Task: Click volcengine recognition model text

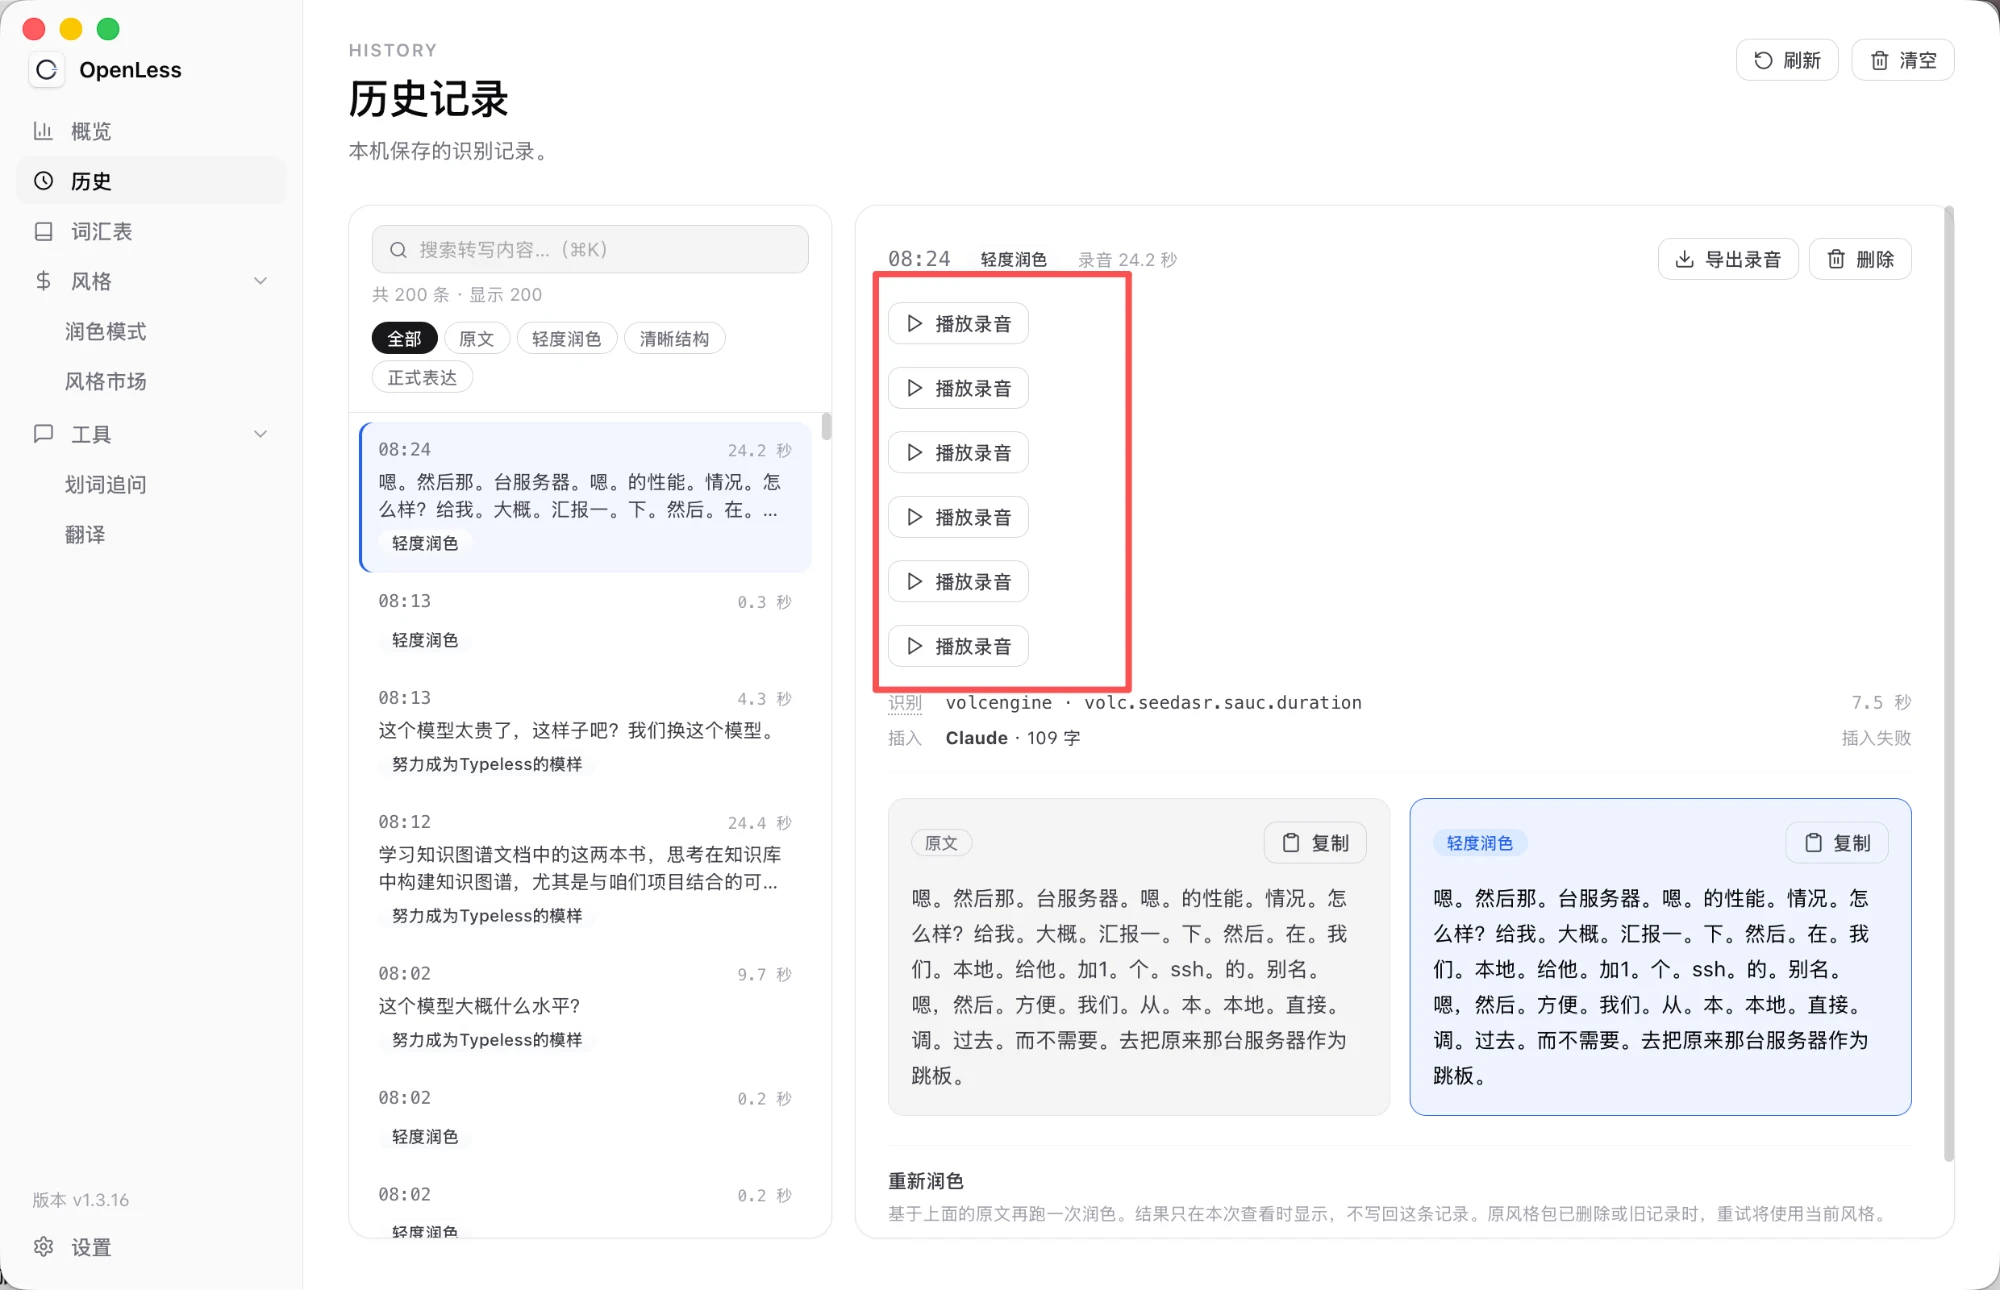Action: click(x=1154, y=703)
